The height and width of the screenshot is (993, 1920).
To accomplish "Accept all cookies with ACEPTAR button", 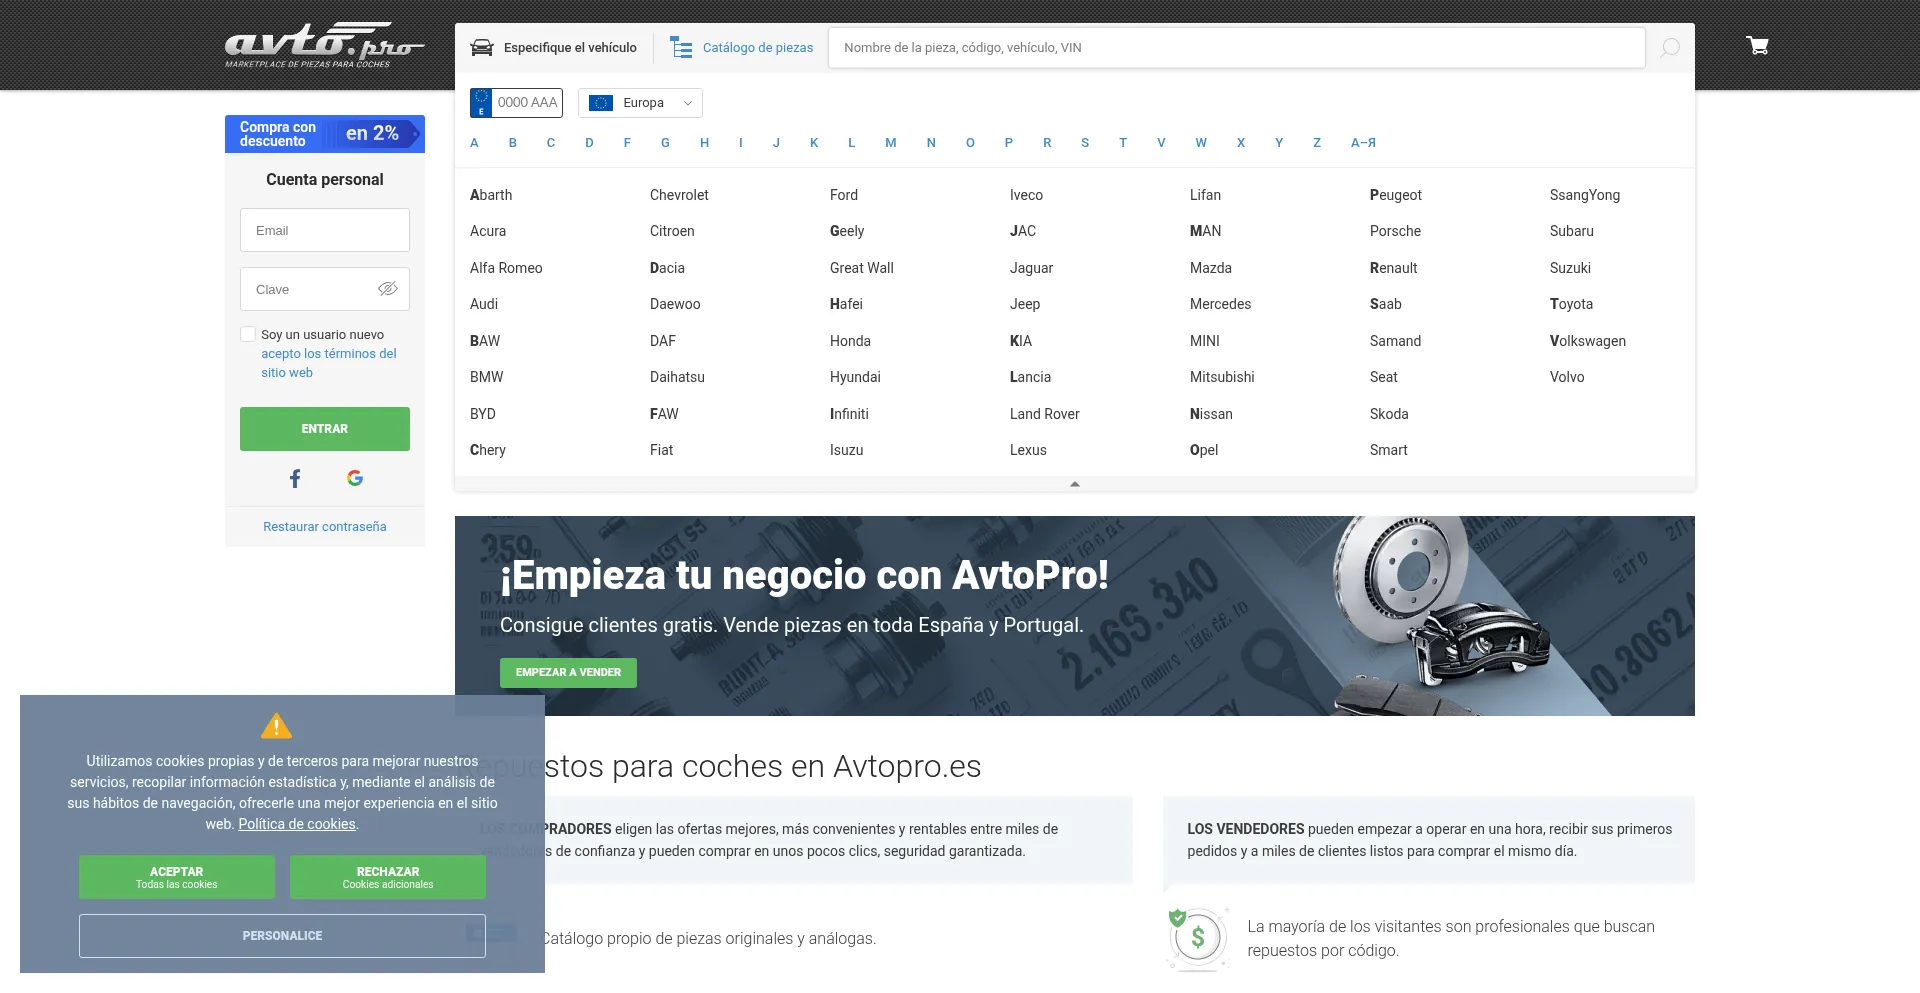I will click(177, 877).
